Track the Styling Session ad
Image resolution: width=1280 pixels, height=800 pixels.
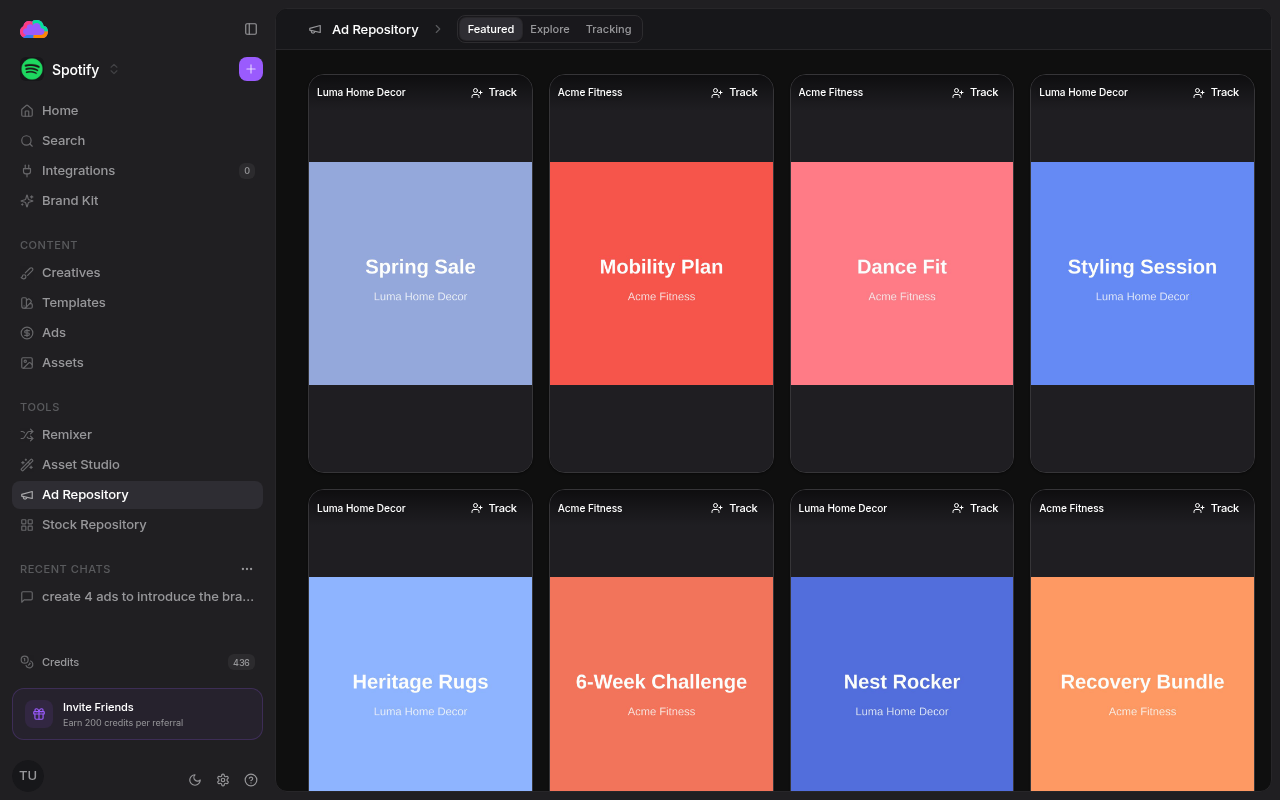[1216, 92]
